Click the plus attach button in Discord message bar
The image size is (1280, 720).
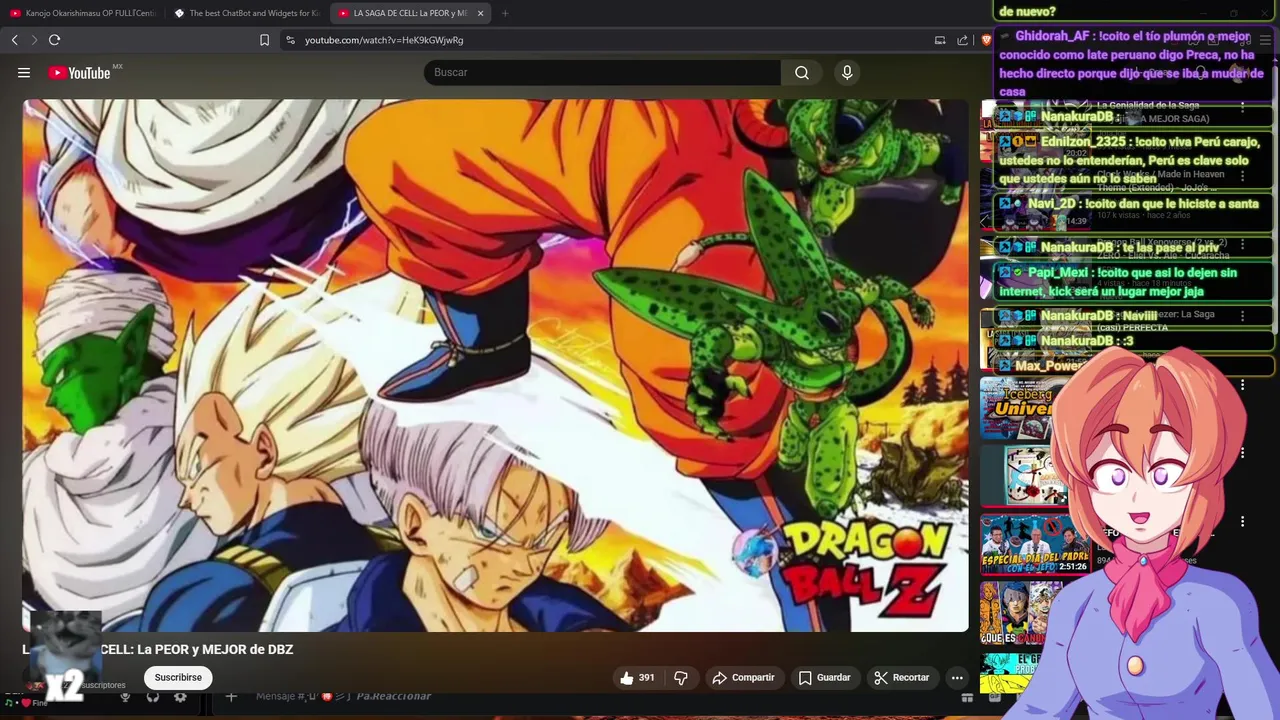(231, 697)
